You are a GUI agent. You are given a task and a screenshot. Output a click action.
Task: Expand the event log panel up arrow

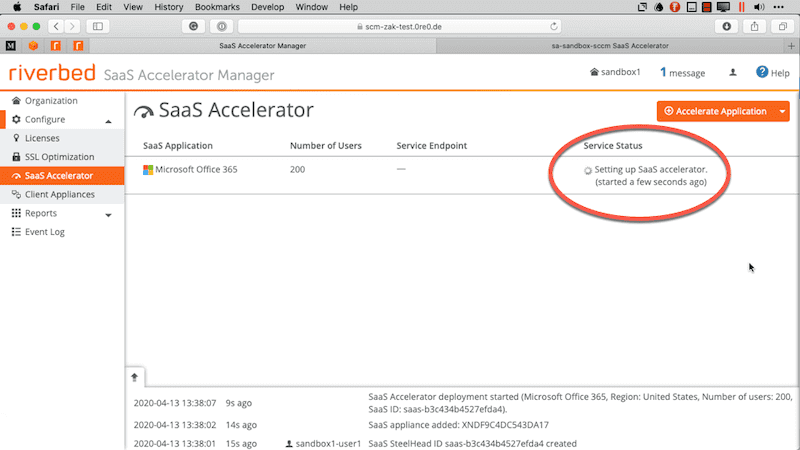135,377
